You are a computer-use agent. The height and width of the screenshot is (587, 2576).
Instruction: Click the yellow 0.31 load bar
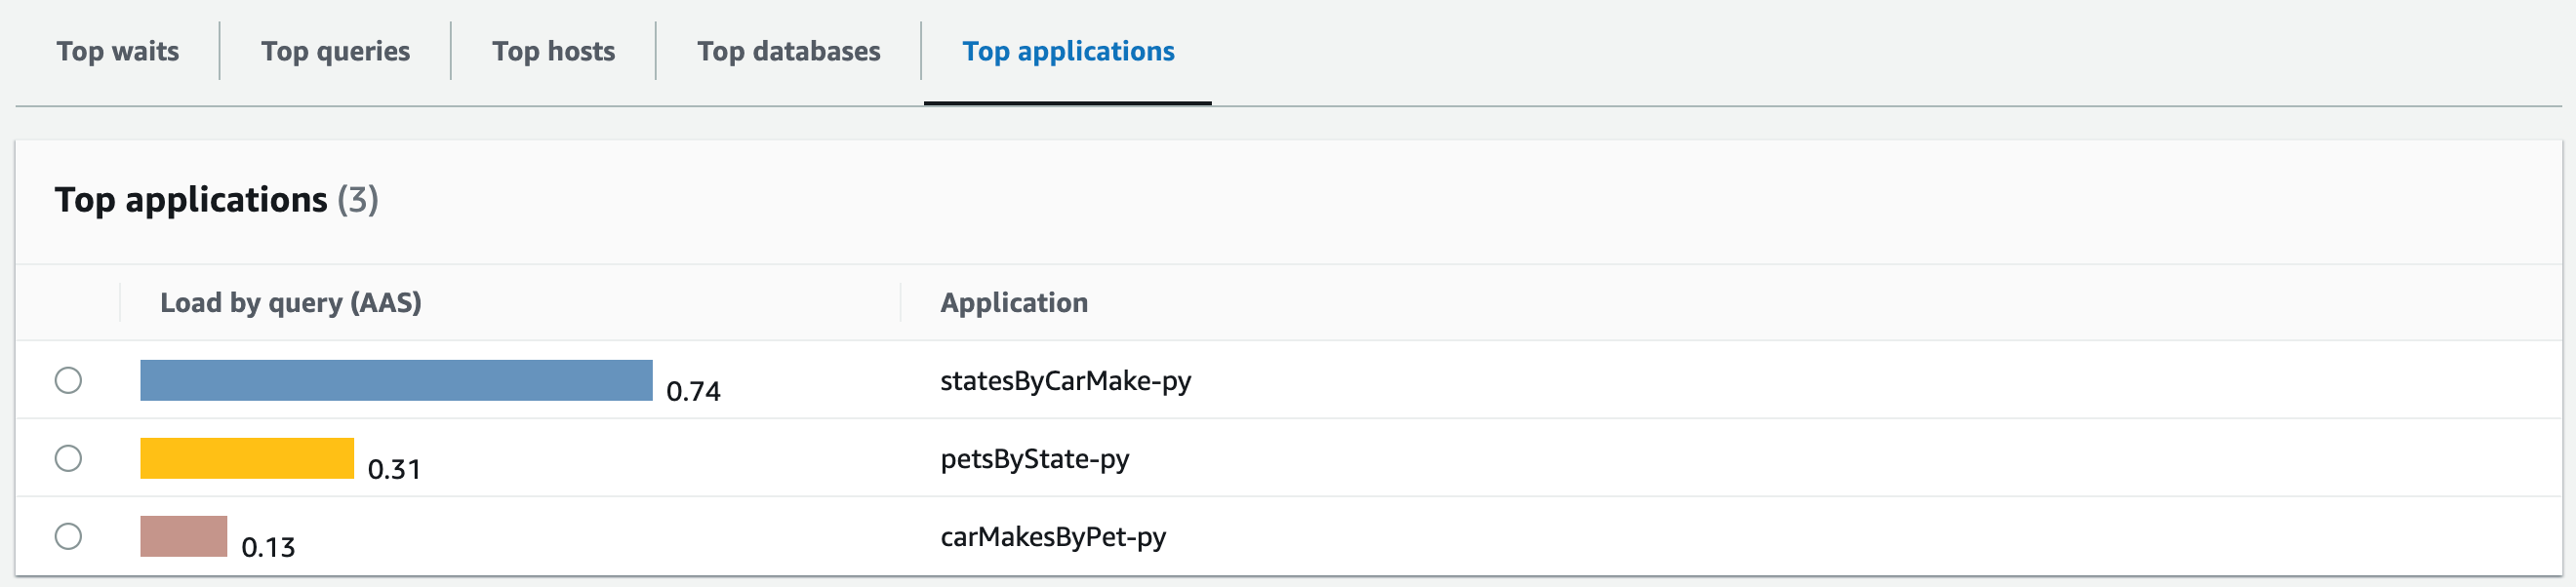coord(247,458)
